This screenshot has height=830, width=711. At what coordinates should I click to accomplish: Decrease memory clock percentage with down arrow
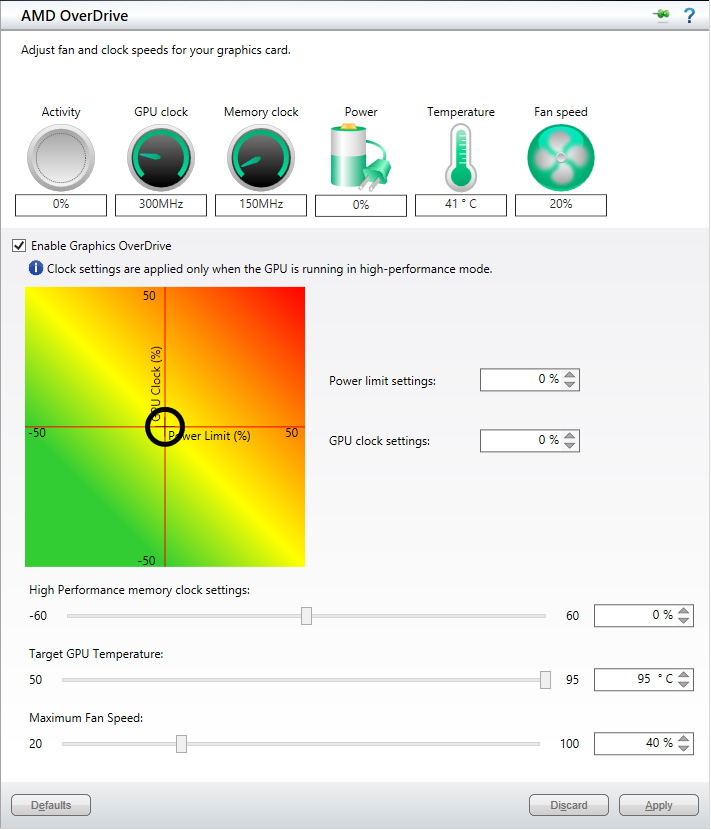click(684, 620)
